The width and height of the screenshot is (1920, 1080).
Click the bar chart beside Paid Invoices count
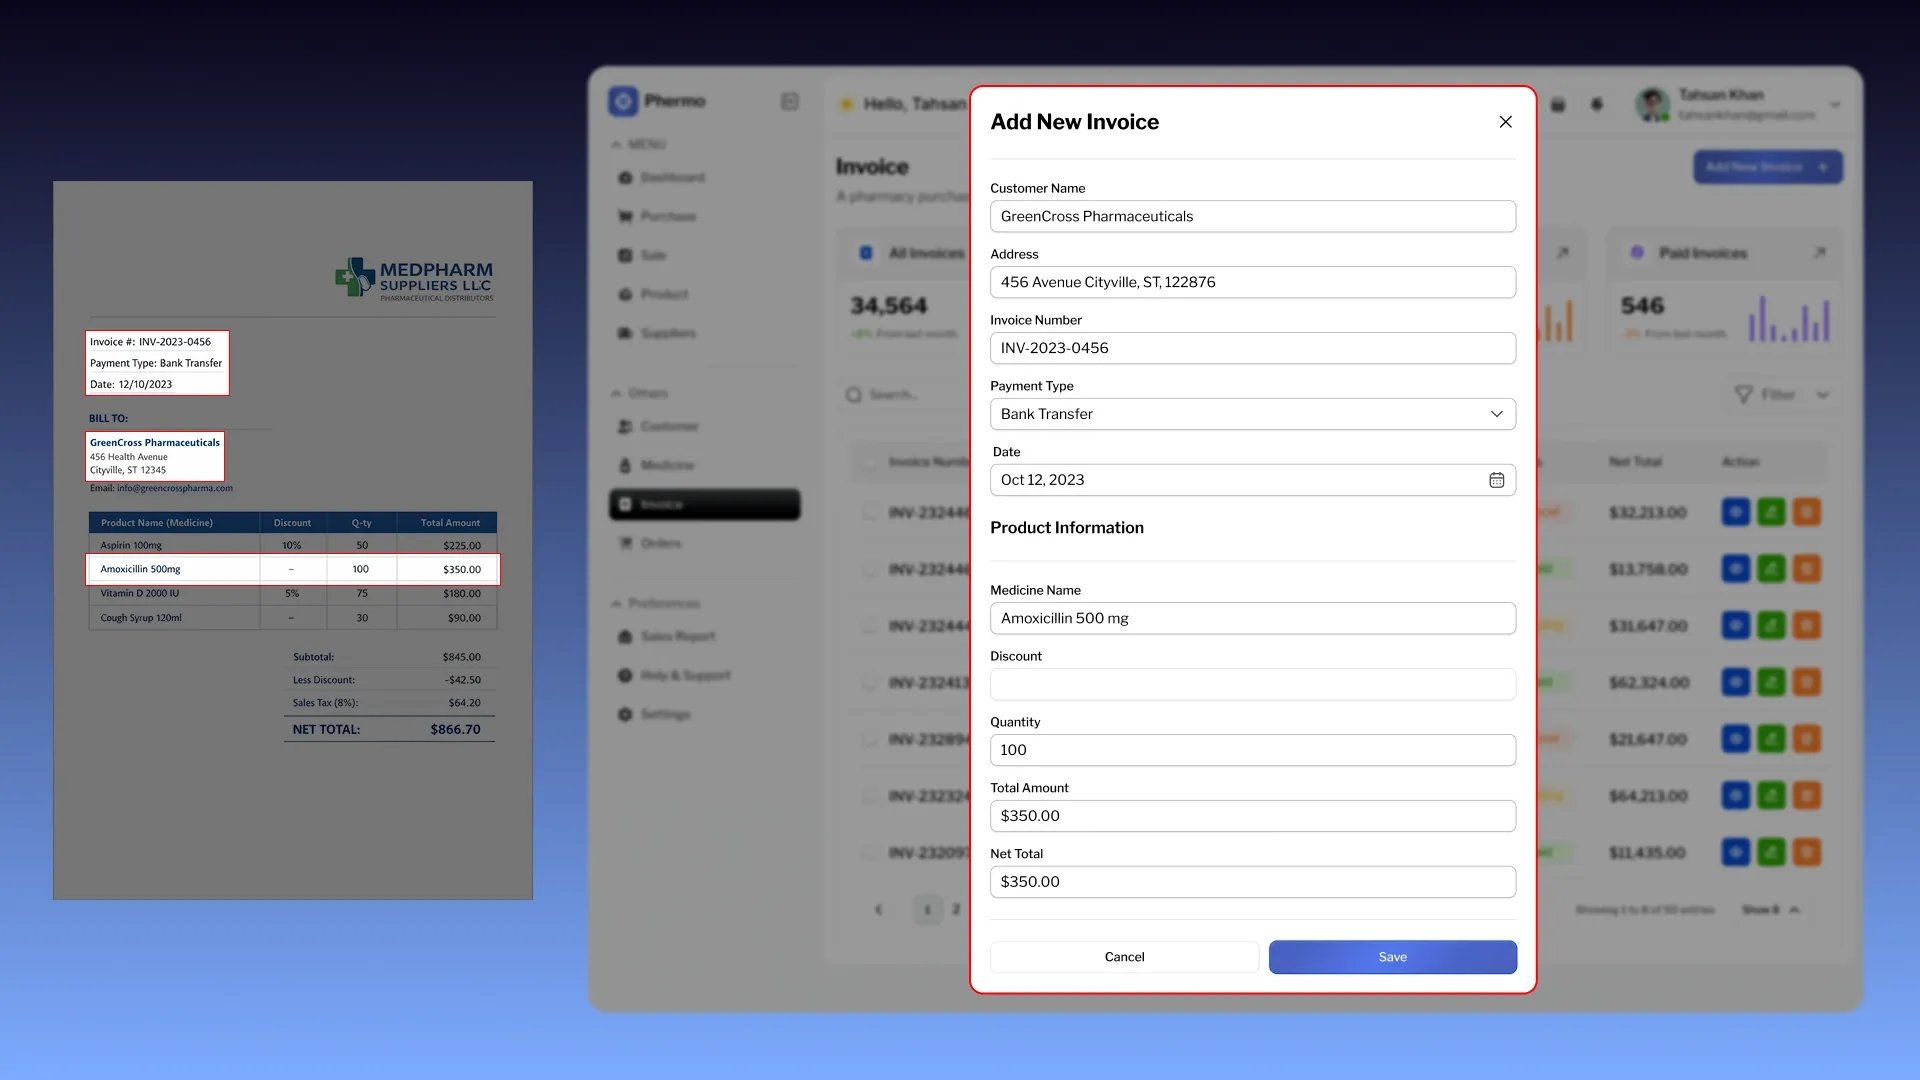coord(1789,320)
